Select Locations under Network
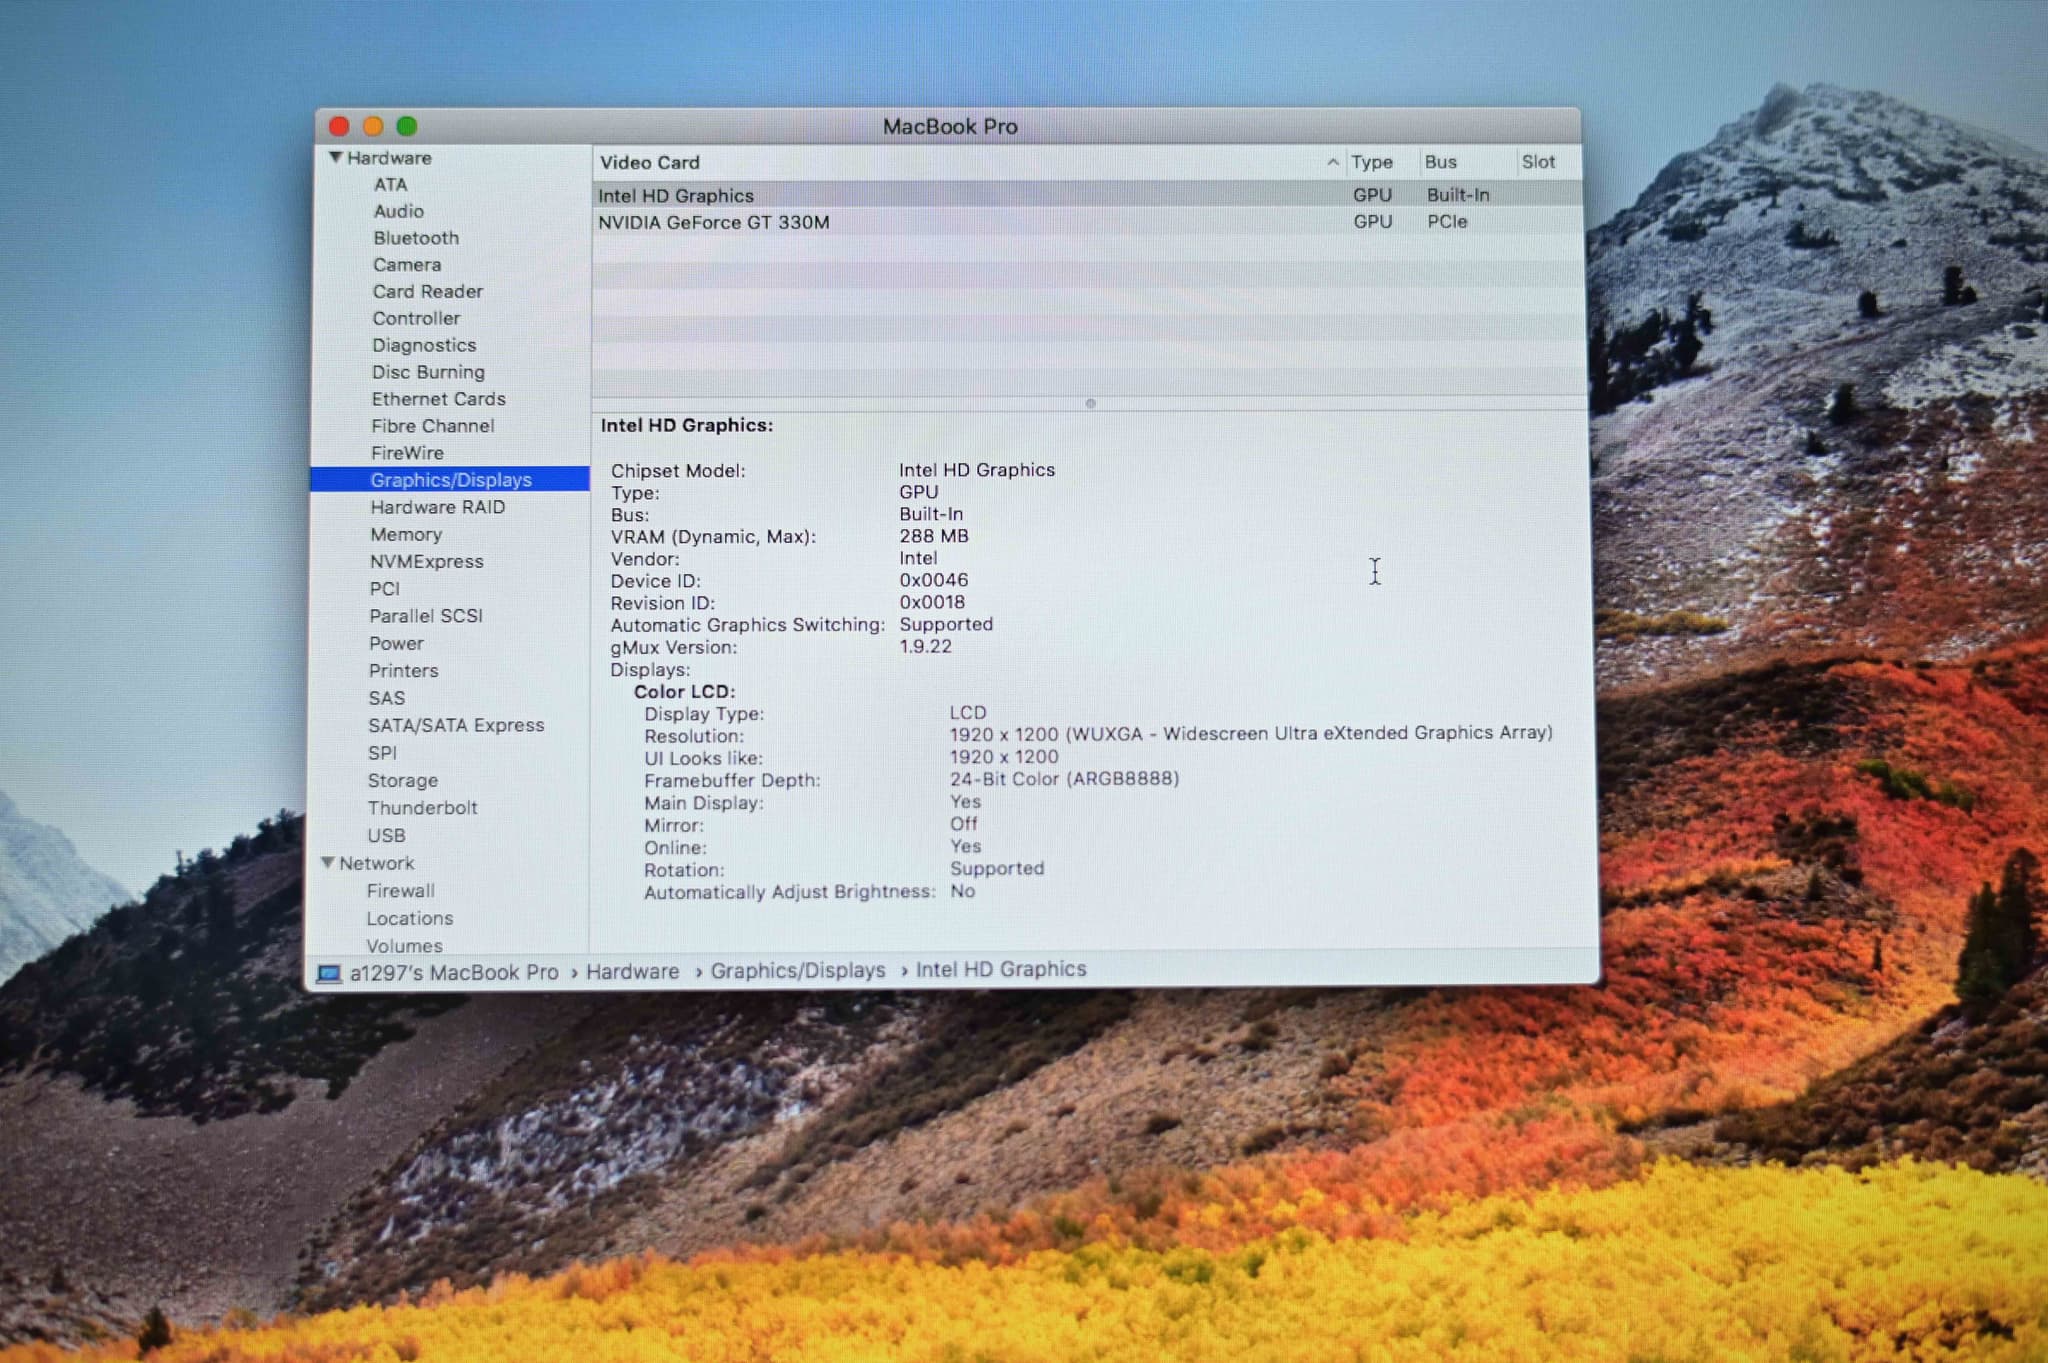This screenshot has width=2048, height=1363. click(x=409, y=919)
